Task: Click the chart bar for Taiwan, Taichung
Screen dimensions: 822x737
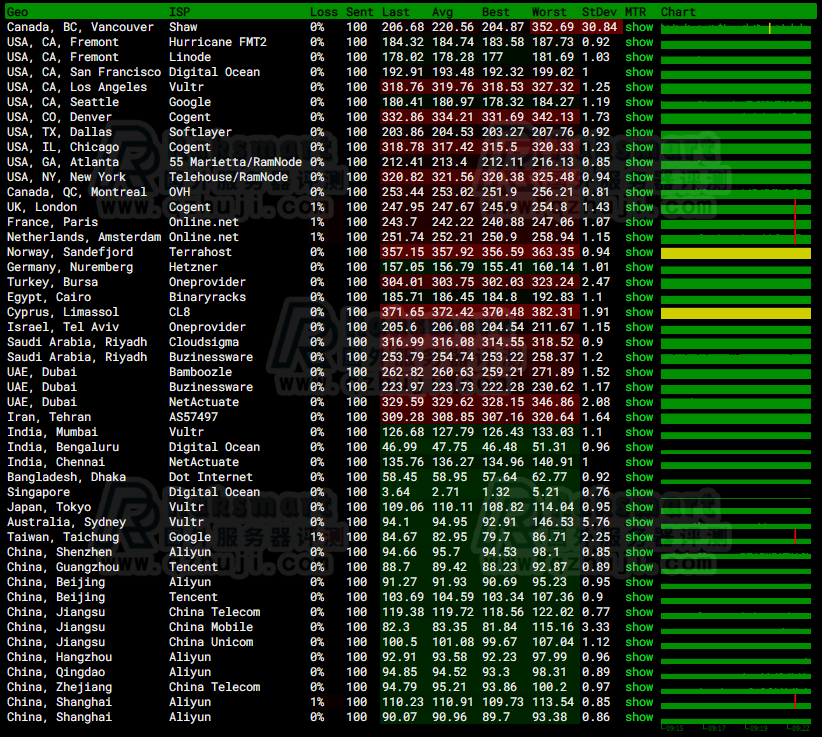Action: (736, 538)
